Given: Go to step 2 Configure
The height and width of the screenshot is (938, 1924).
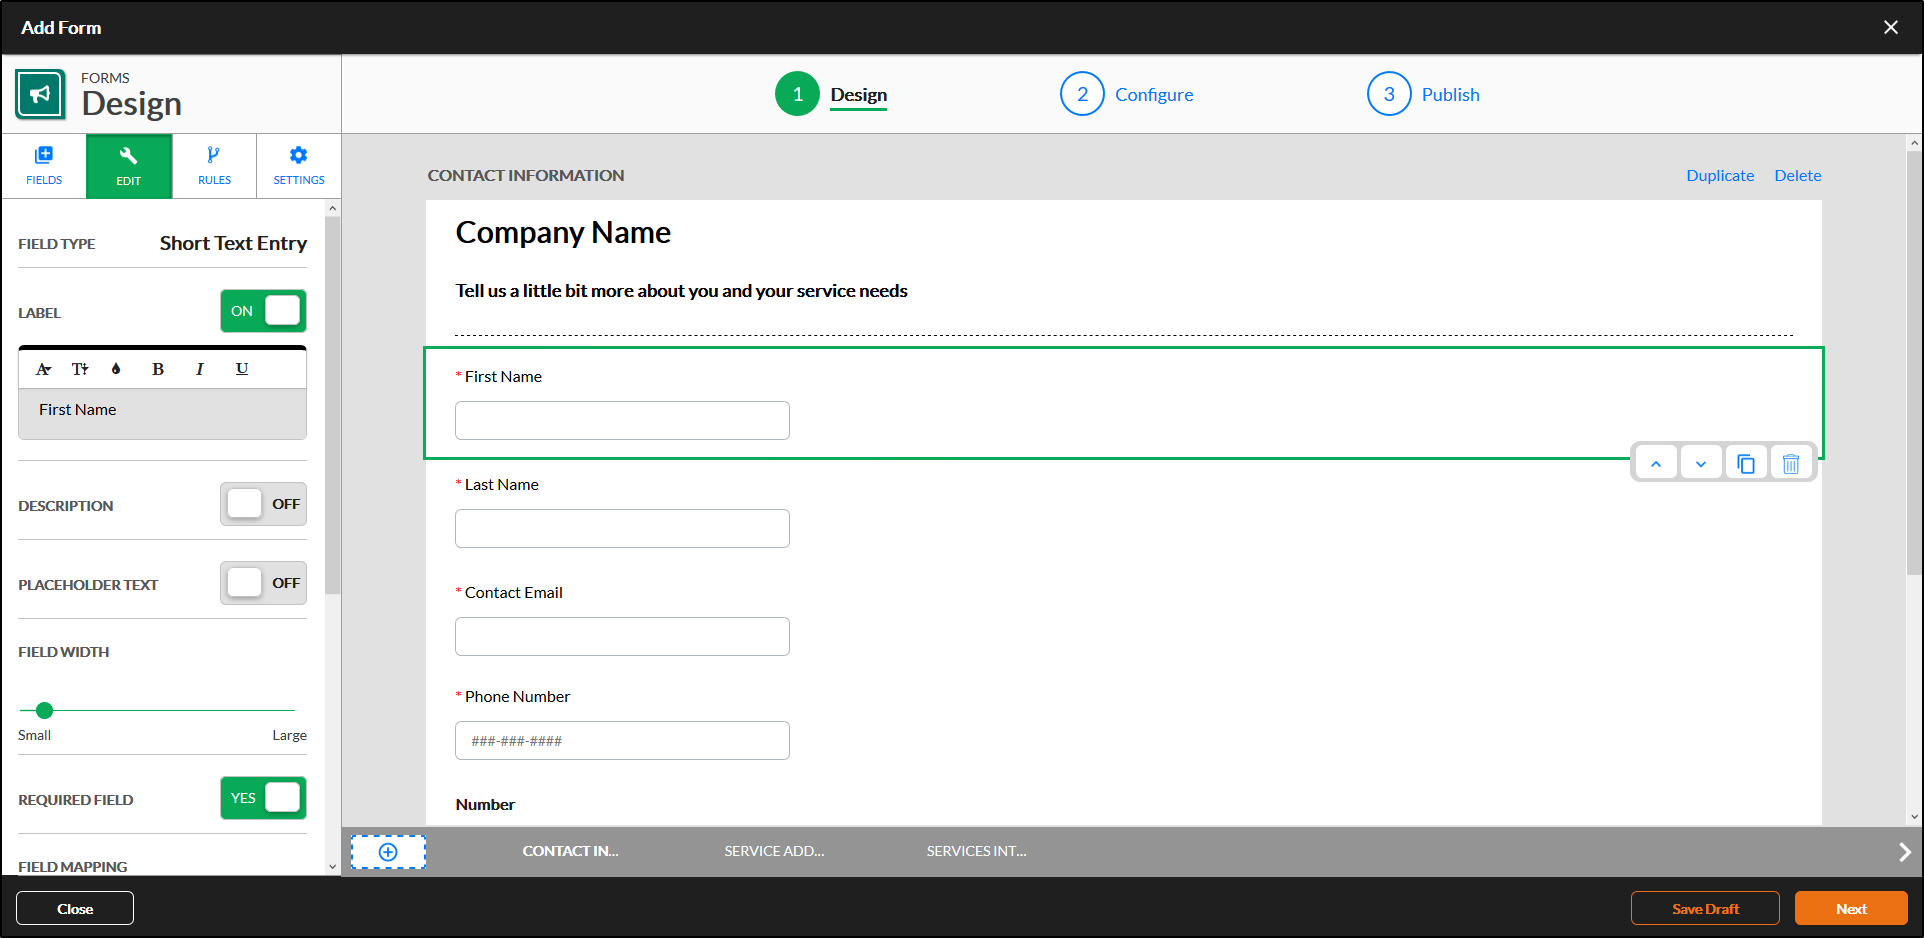Looking at the screenshot, I should (x=1127, y=94).
